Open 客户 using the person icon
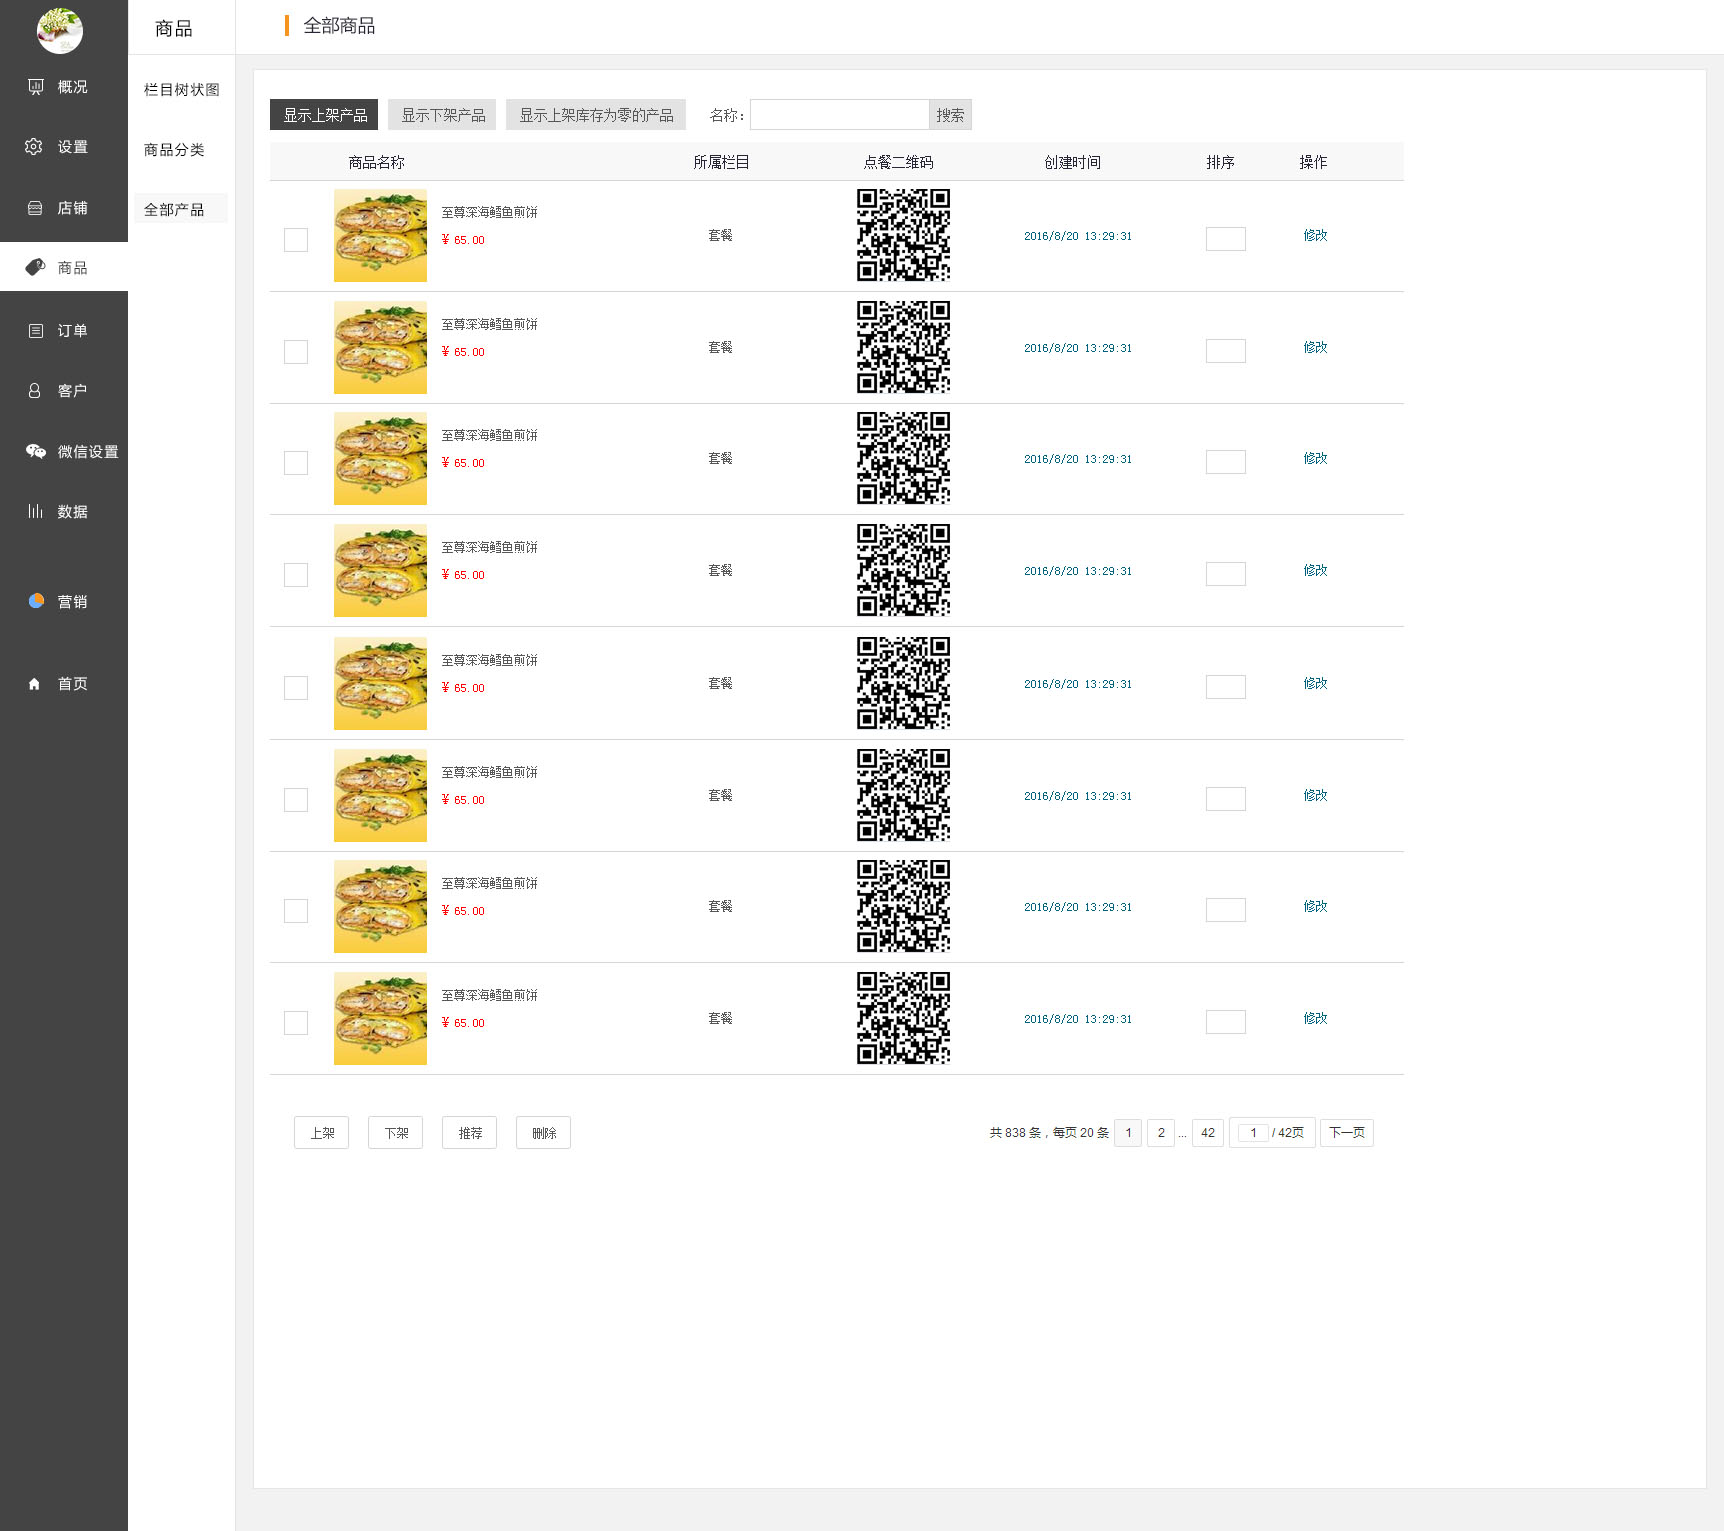The height and width of the screenshot is (1531, 1724). 35,391
